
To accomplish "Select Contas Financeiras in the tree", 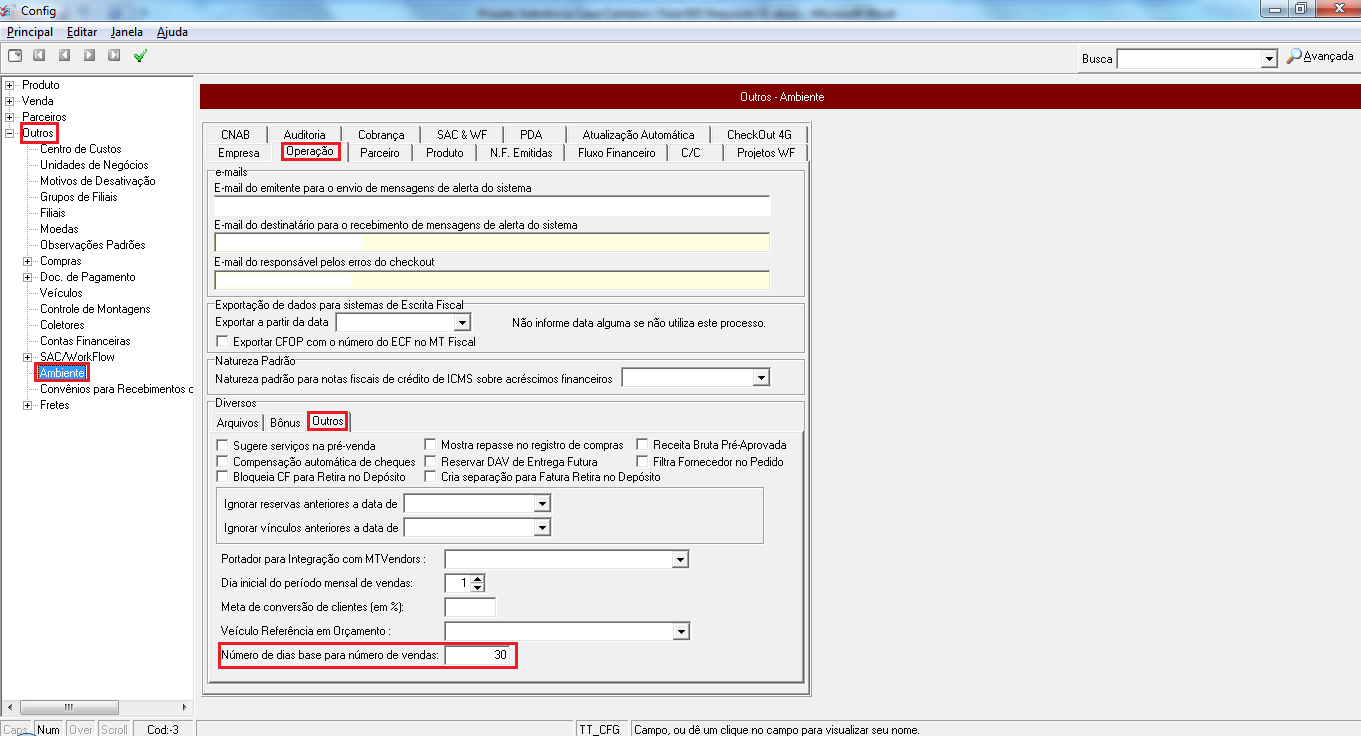I will click(85, 341).
